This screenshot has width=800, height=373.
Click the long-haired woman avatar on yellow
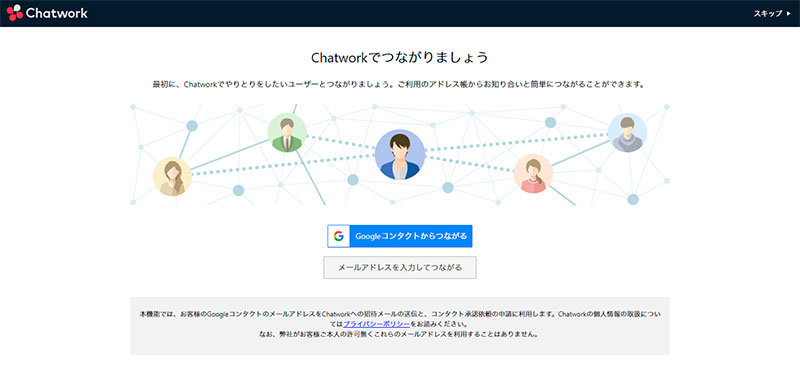click(x=172, y=177)
